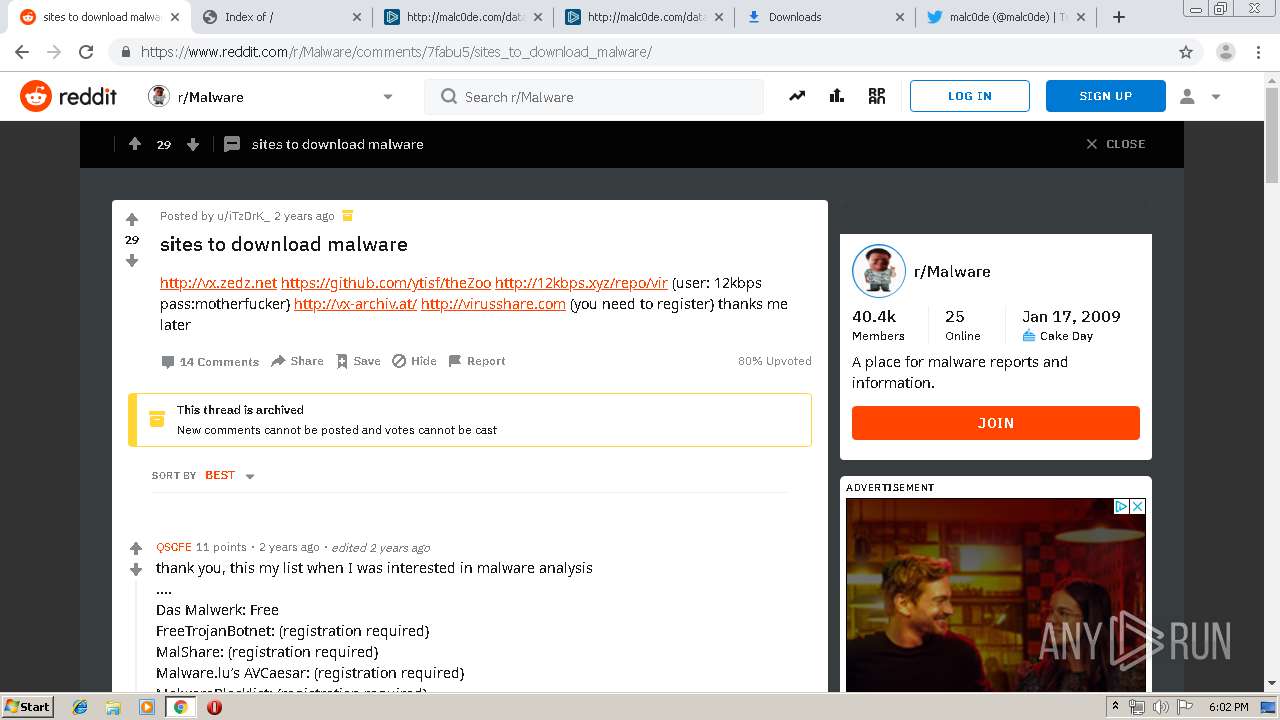Click the Search r/Malware field
The height and width of the screenshot is (720, 1280).
coord(594,97)
